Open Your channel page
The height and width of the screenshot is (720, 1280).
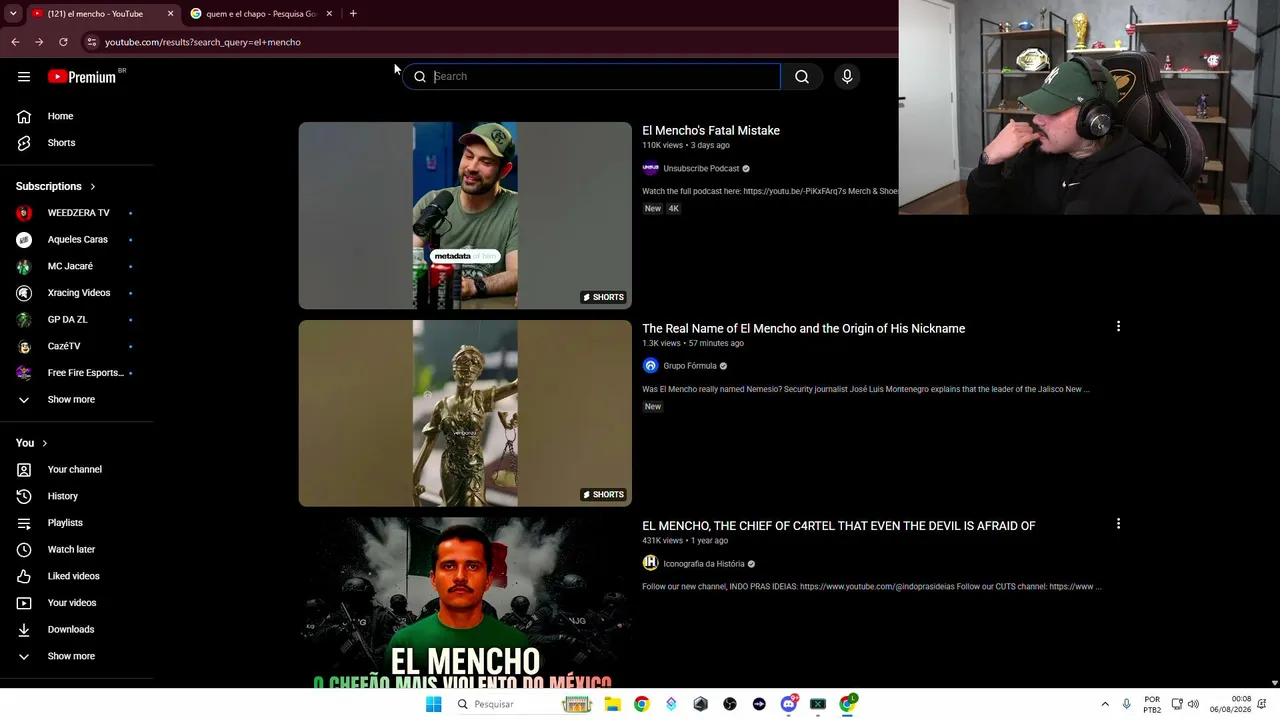tap(77, 470)
